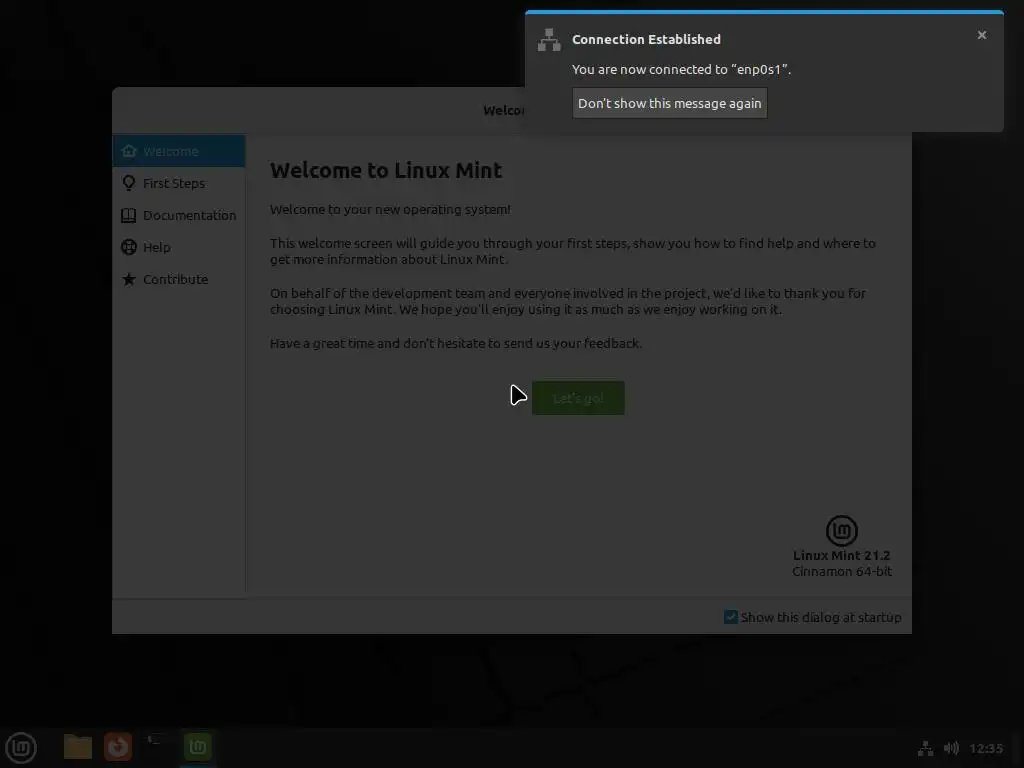Launch Firefox from the taskbar
The image size is (1024, 768).
[x=118, y=747]
